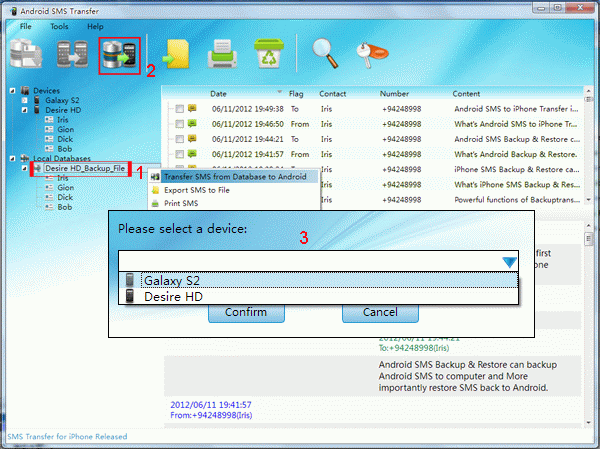The width and height of the screenshot is (600, 449).
Task: Select Galaxy S2 in the Devices tree
Action: tap(62, 100)
